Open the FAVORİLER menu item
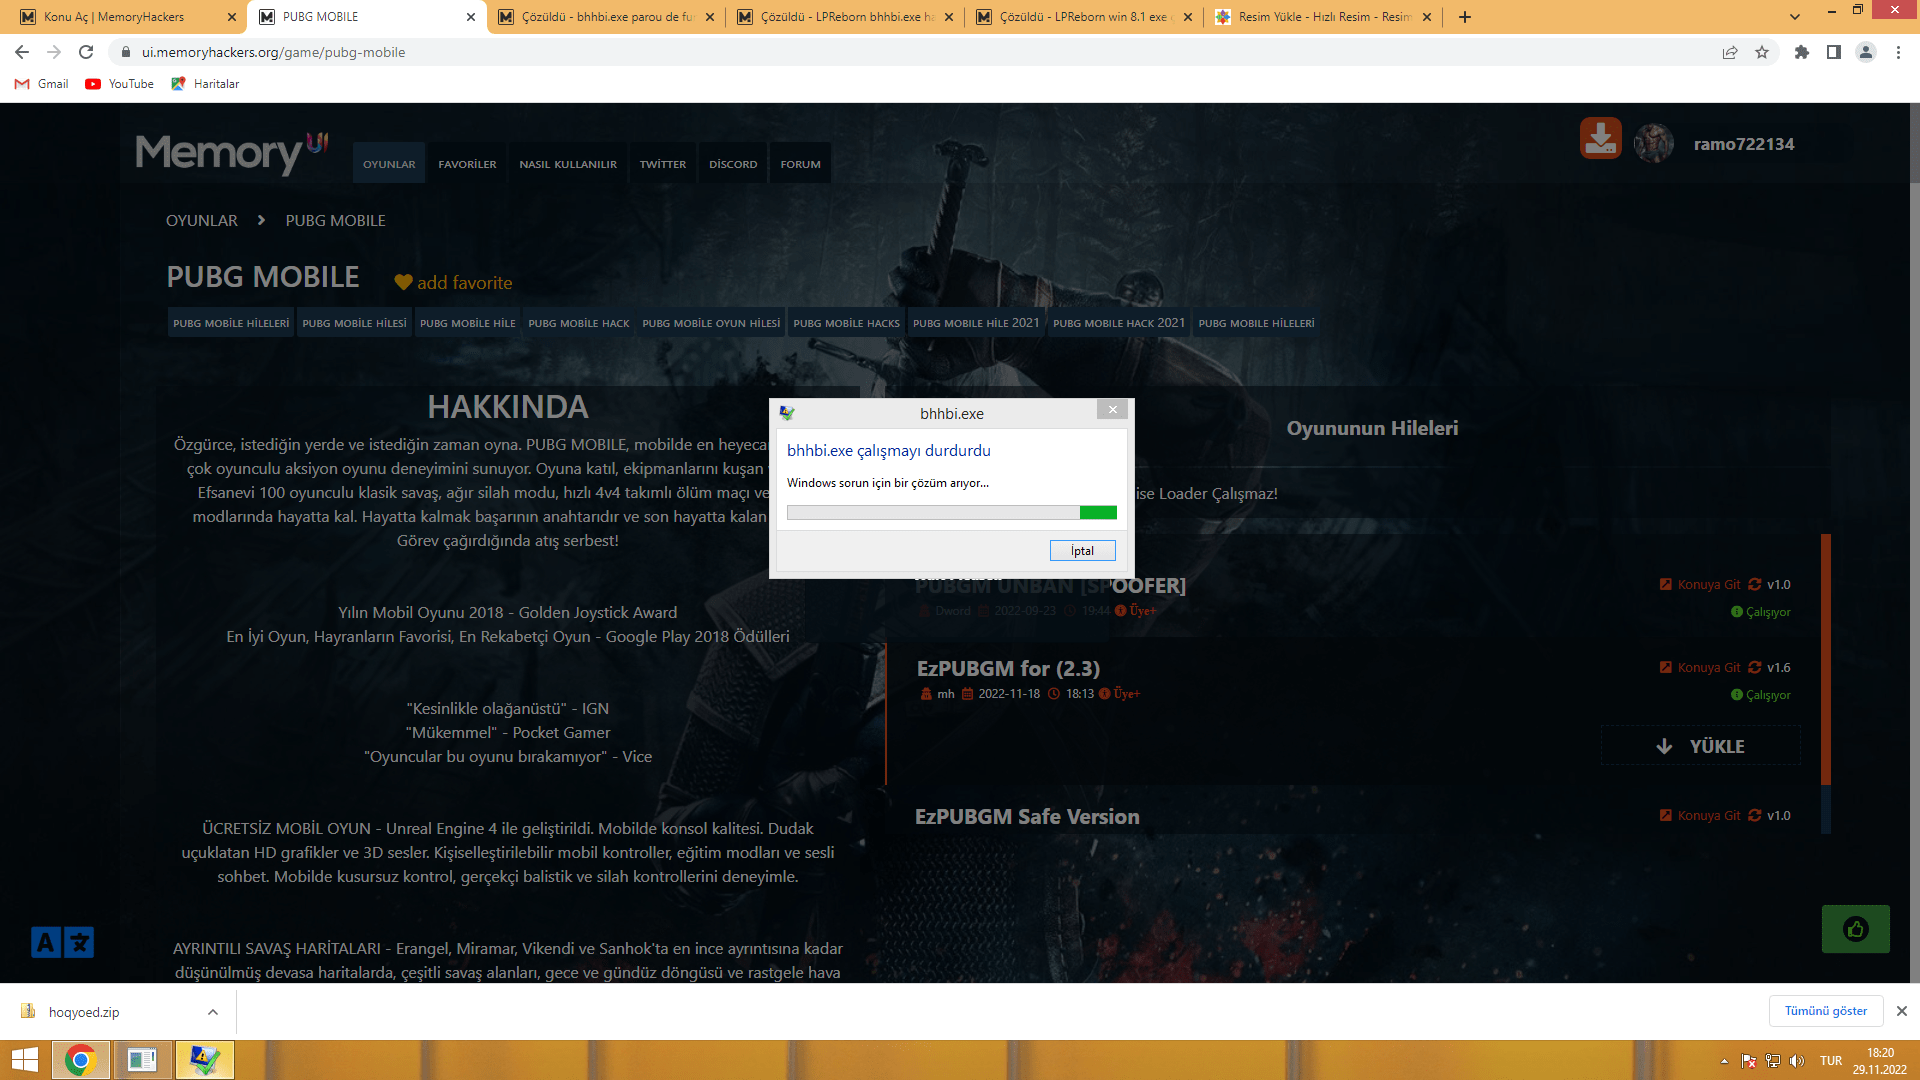Viewport: 1920px width, 1080px height. click(x=467, y=164)
